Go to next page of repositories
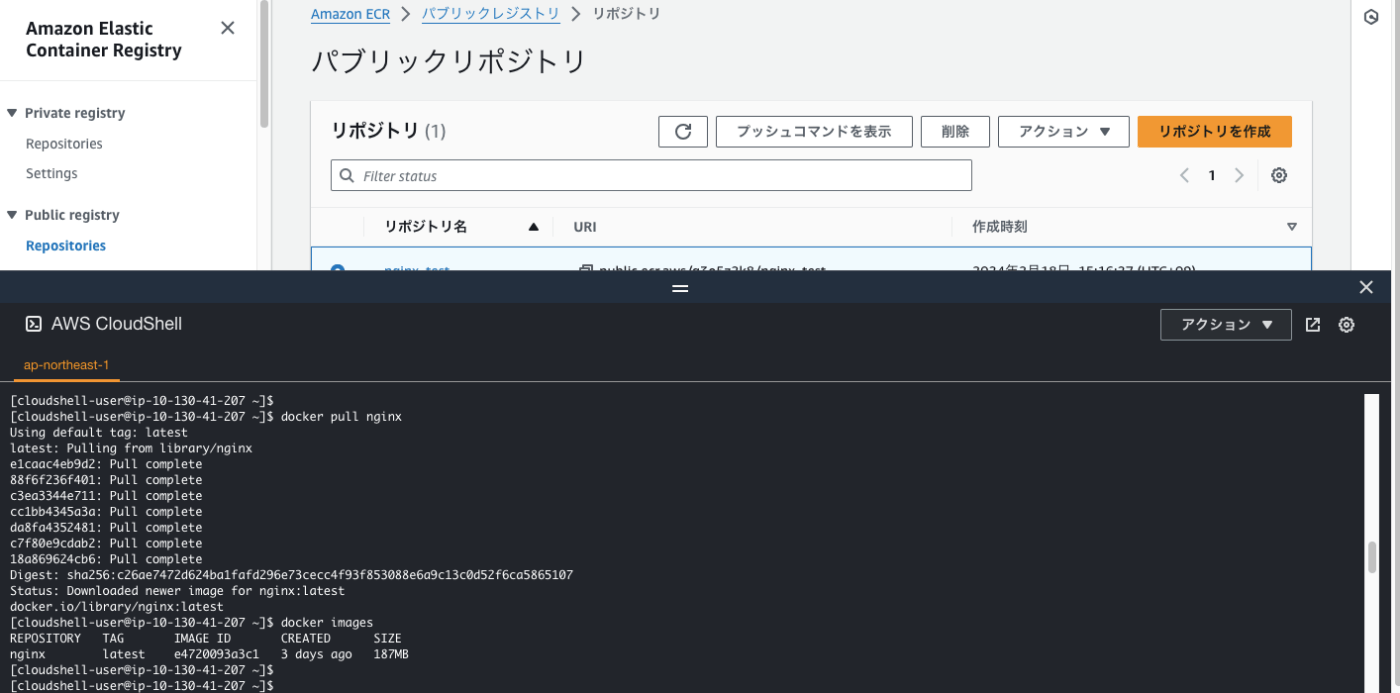1400x693 pixels. pos(1239,175)
